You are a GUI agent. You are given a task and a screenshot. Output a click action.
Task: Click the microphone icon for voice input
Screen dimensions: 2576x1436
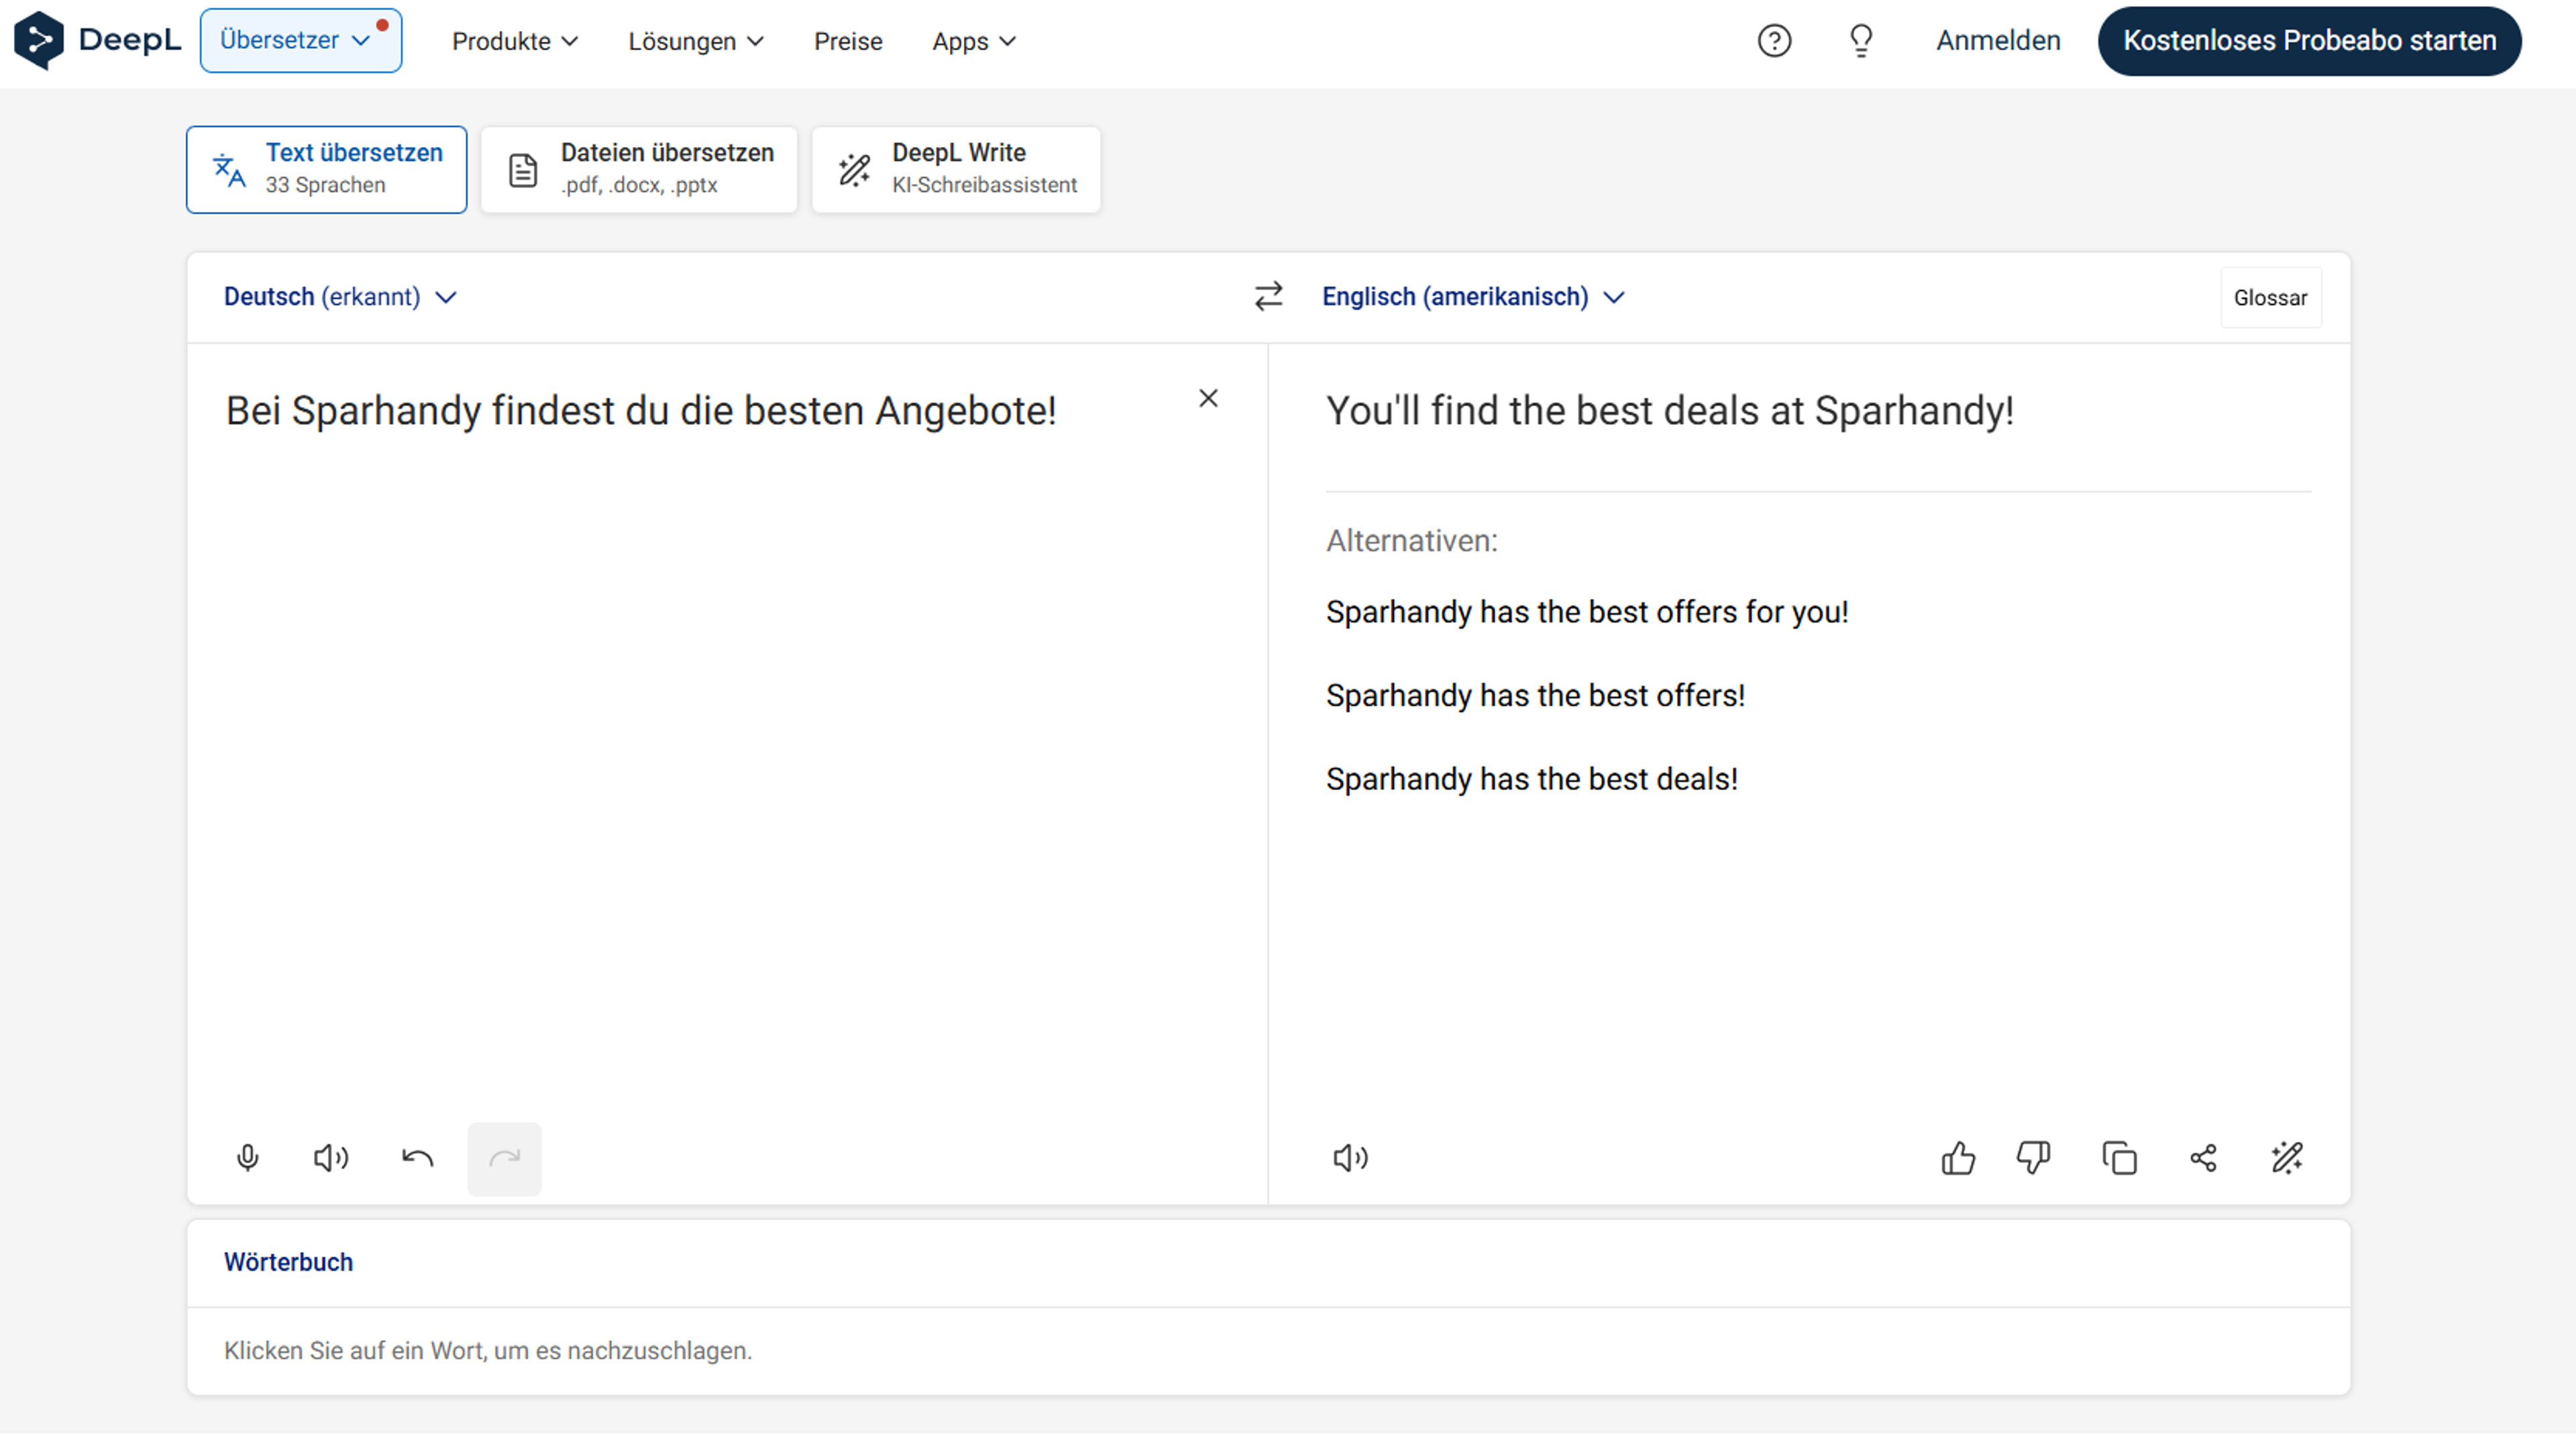click(247, 1158)
